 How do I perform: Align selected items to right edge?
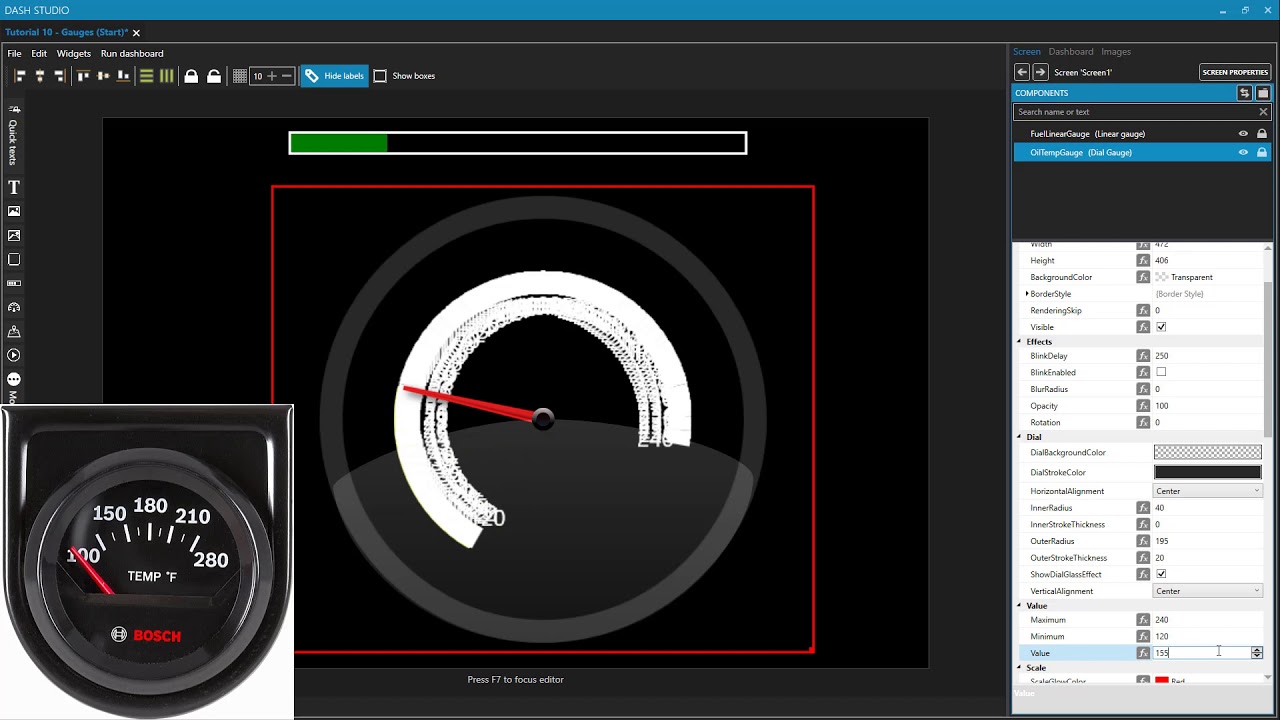point(59,76)
